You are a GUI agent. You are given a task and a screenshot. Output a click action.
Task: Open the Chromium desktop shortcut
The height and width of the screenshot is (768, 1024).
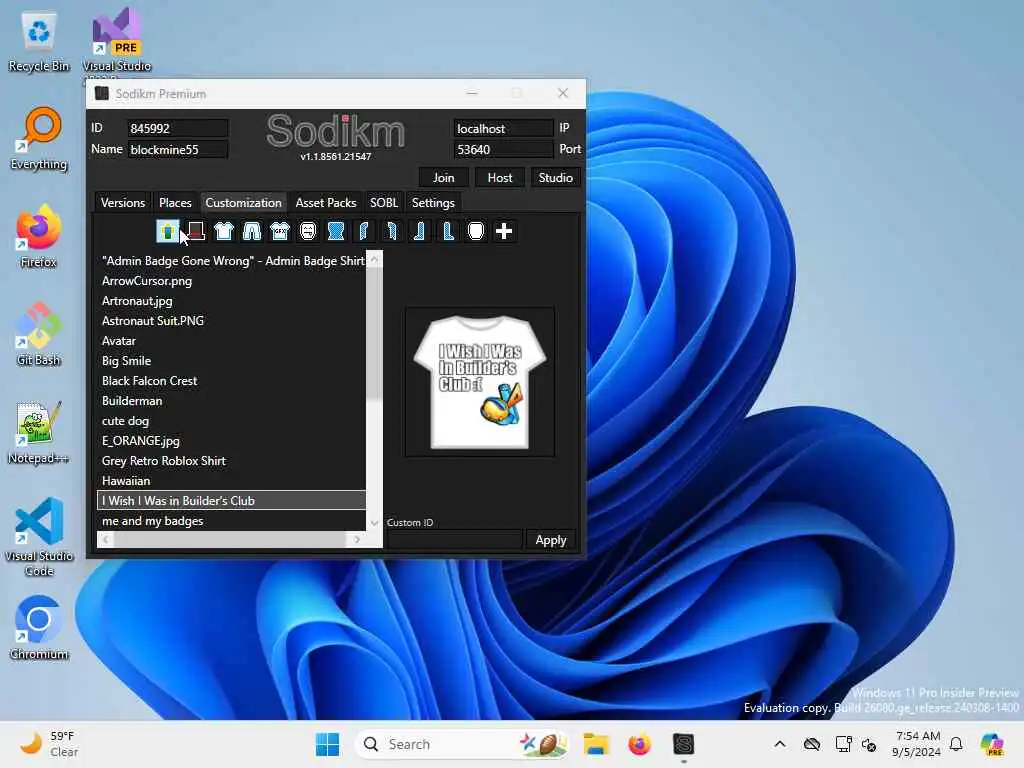pyautogui.click(x=39, y=628)
